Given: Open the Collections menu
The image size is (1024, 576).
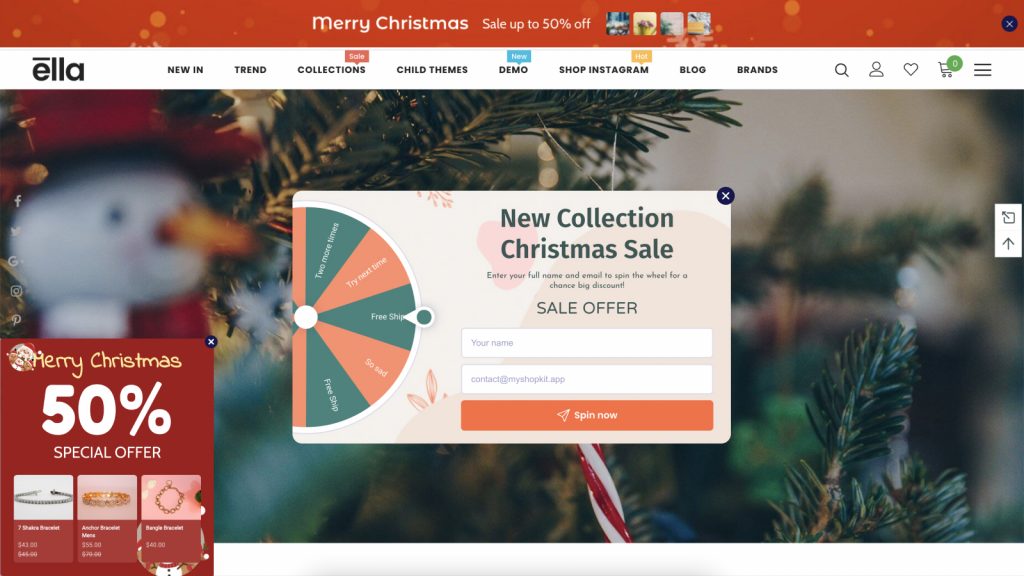Looking at the screenshot, I should pyautogui.click(x=331, y=70).
